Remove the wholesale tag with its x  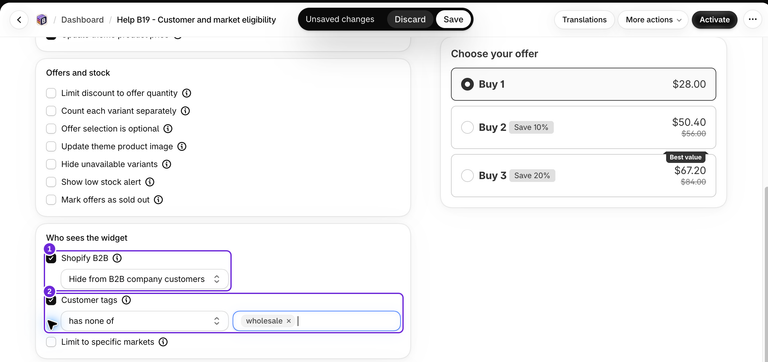(289, 321)
